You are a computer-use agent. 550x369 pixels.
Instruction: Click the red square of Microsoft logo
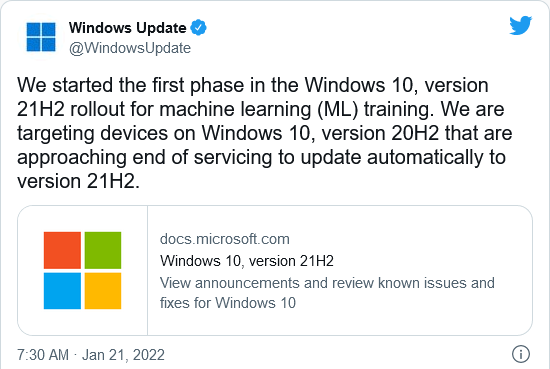[x=62, y=250]
